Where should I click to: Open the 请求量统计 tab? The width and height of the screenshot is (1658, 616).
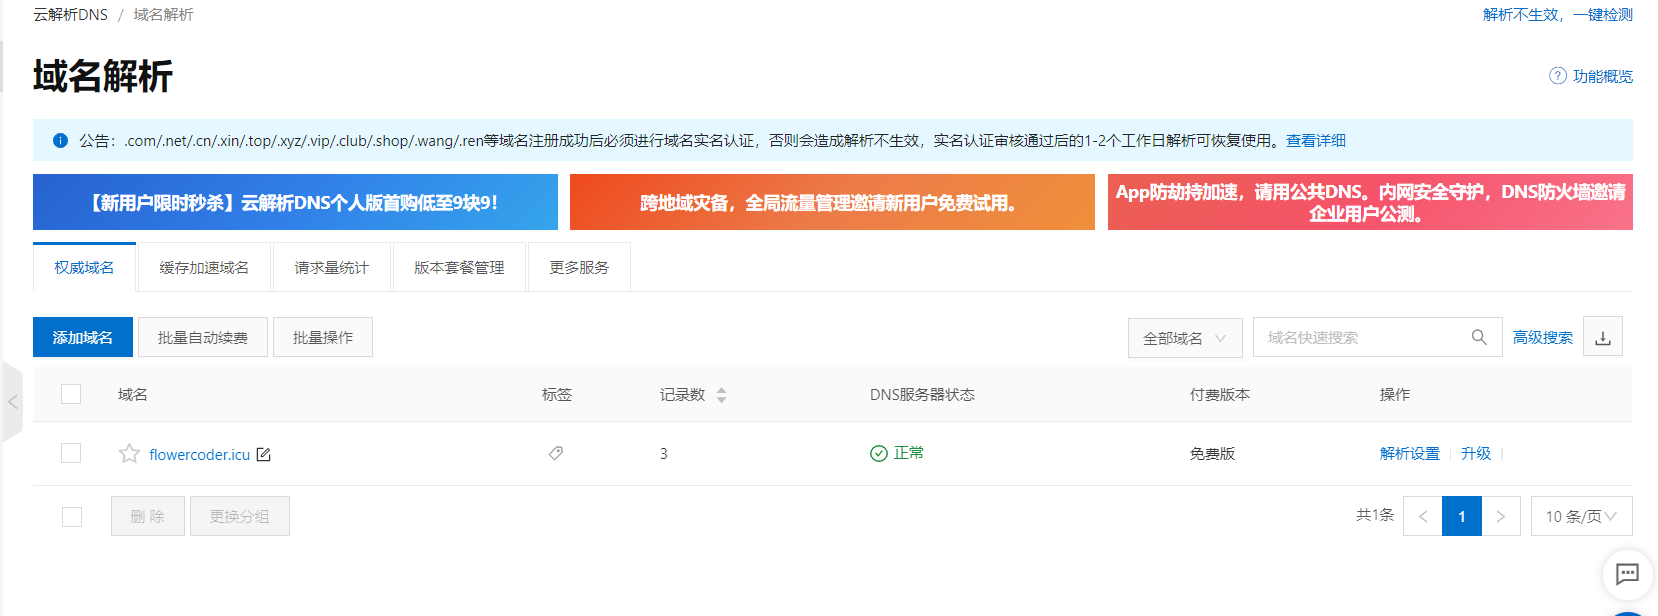[331, 267]
